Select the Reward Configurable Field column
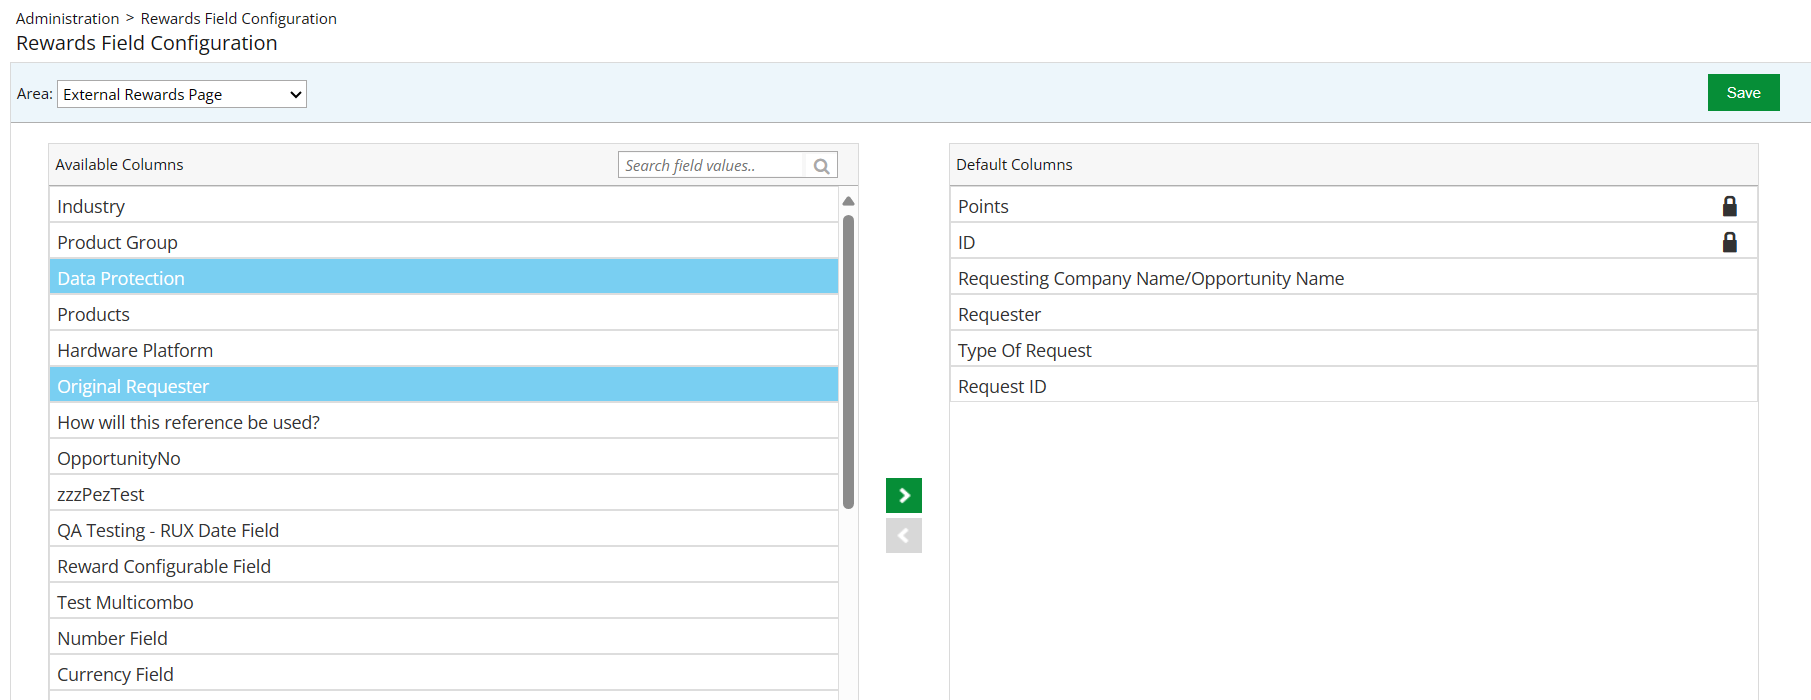Viewport: 1811px width, 700px height. (444, 565)
